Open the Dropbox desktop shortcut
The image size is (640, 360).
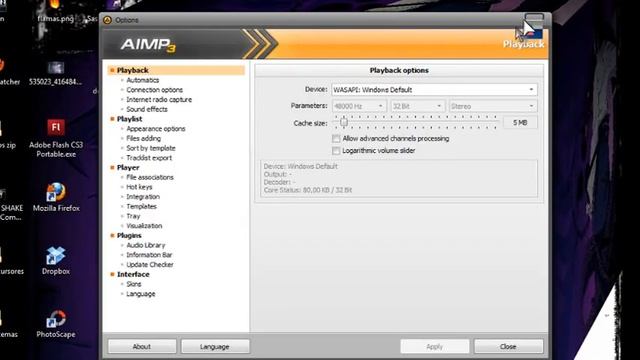[x=56, y=260]
